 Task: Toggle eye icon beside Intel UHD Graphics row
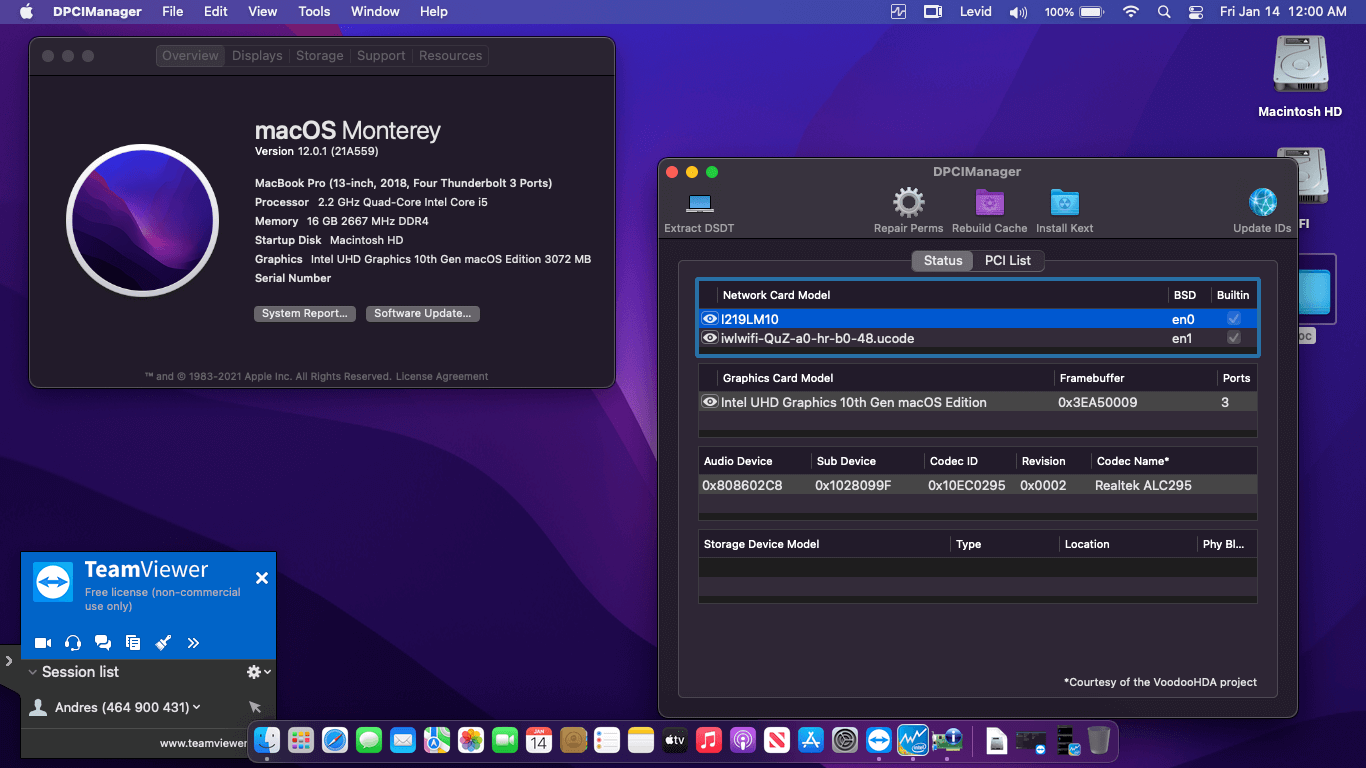[x=710, y=402]
